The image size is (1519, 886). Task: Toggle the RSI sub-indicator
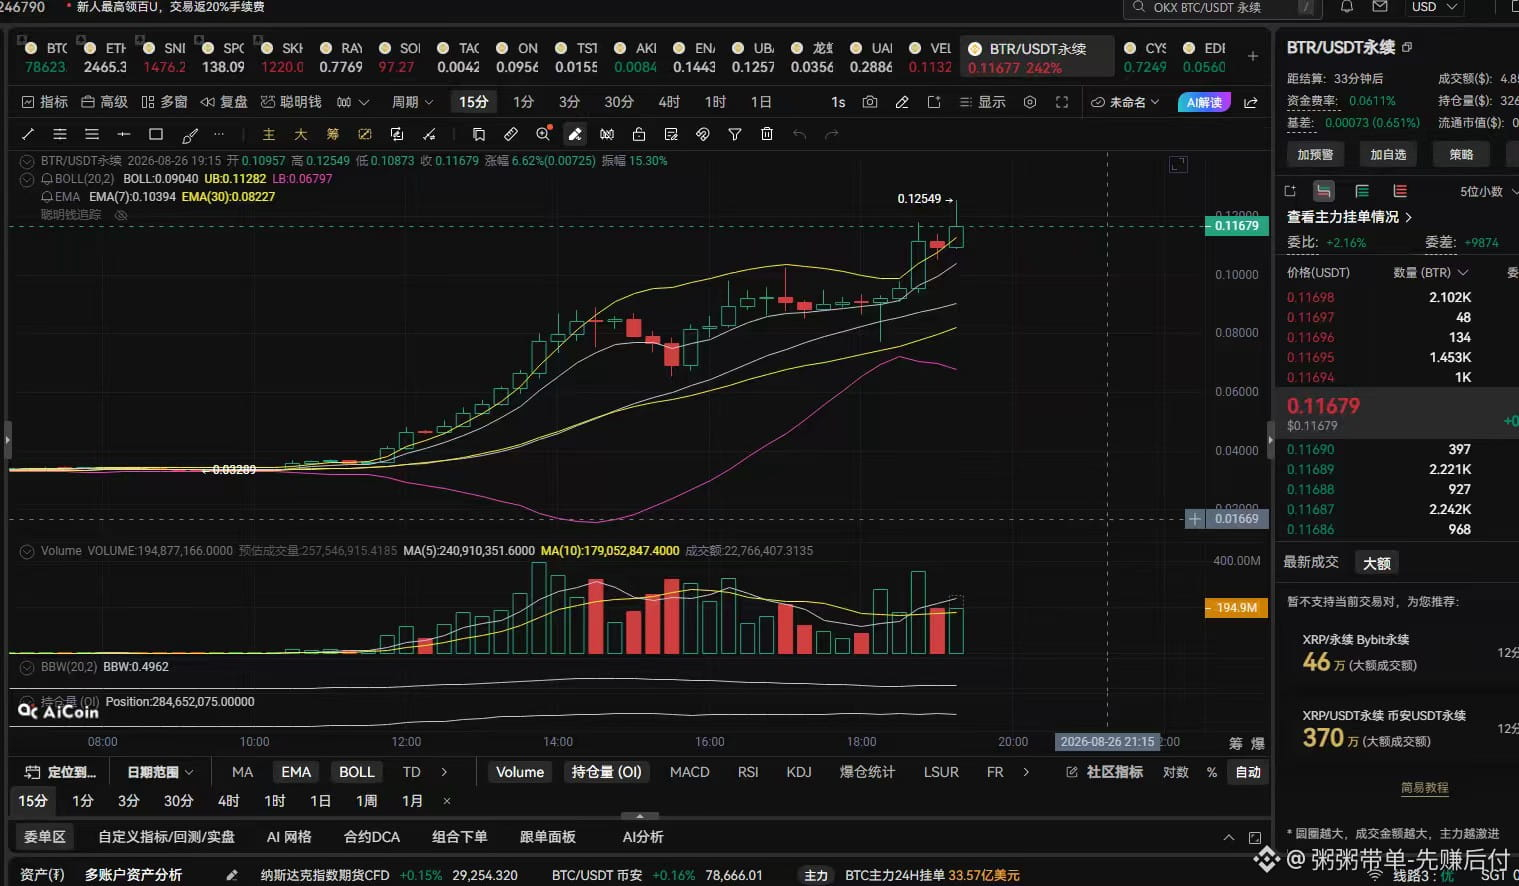coord(748,772)
